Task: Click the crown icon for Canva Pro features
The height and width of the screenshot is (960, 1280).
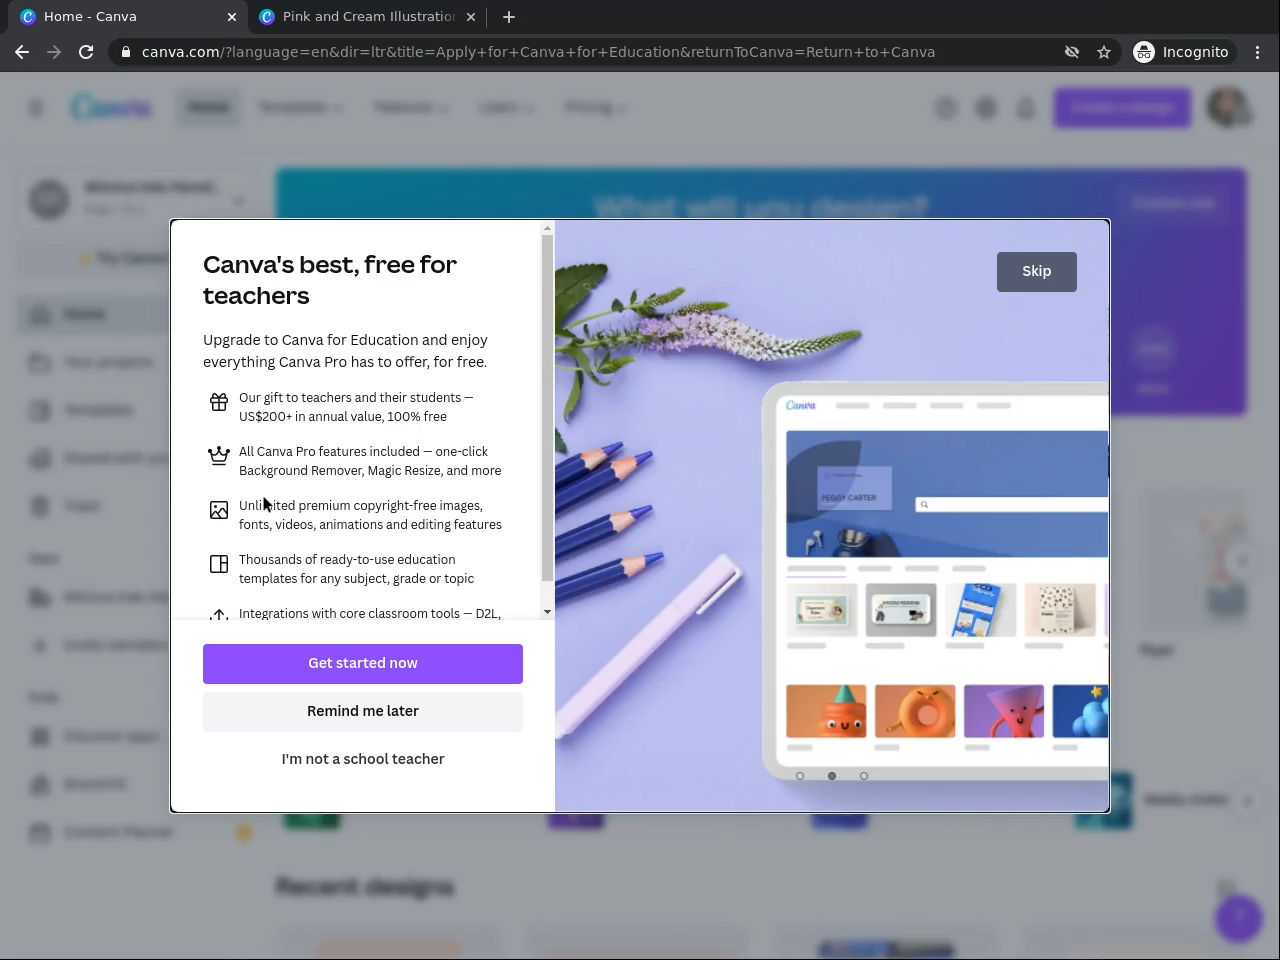Action: coord(219,456)
